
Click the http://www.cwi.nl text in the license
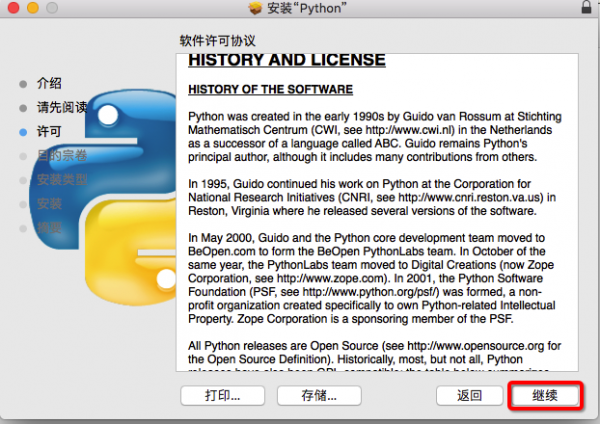[409, 130]
